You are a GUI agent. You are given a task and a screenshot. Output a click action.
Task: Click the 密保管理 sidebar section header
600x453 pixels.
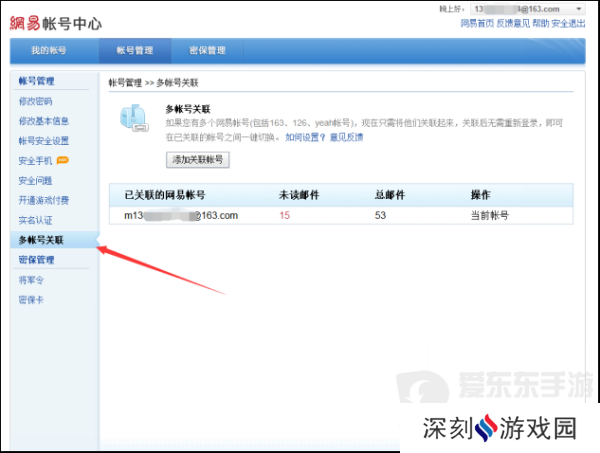click(x=36, y=260)
